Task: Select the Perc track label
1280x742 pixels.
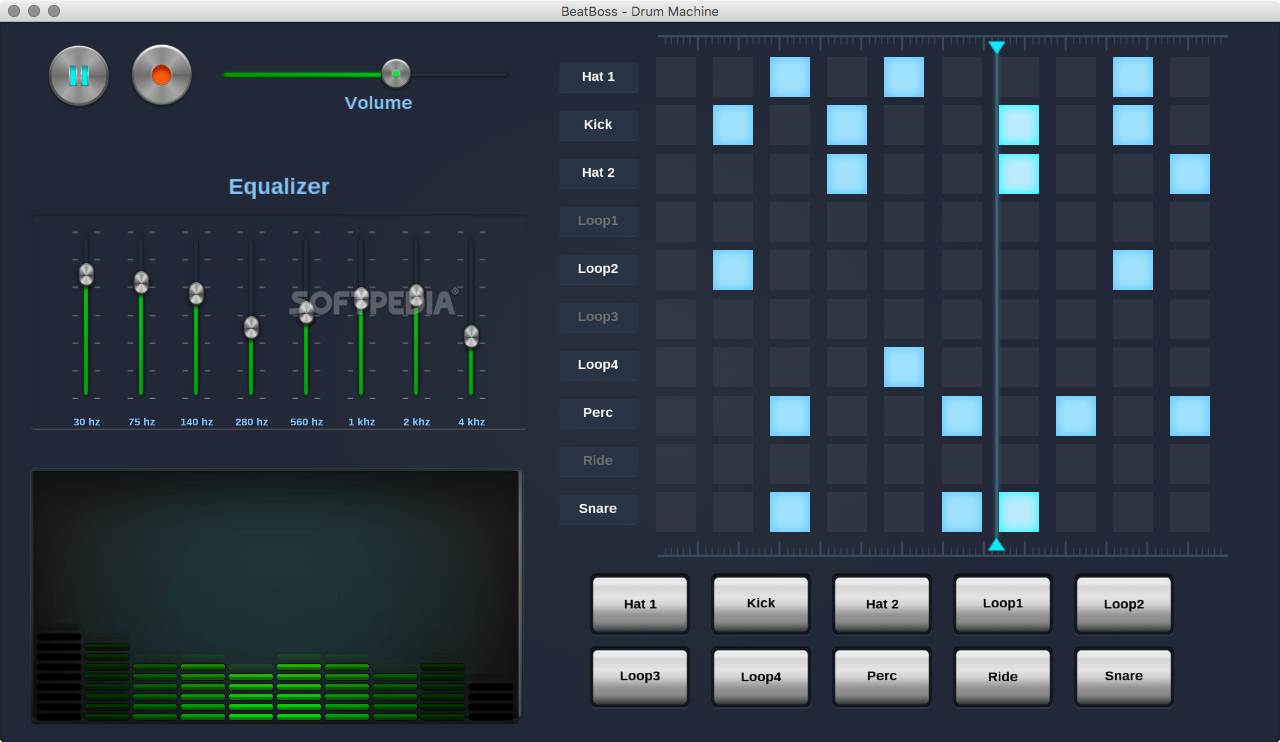Action: click(598, 413)
